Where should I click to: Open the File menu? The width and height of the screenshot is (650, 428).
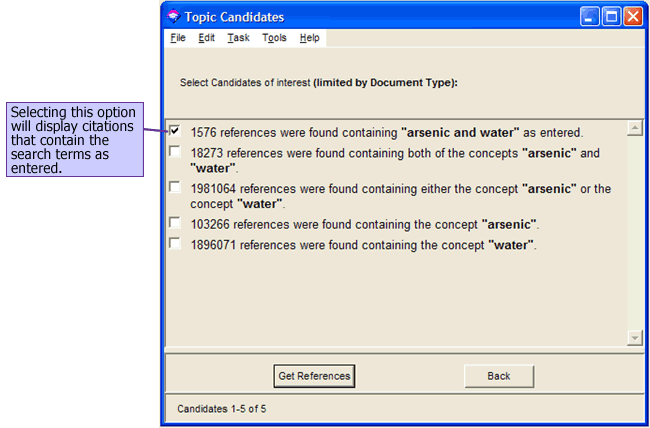pos(178,38)
